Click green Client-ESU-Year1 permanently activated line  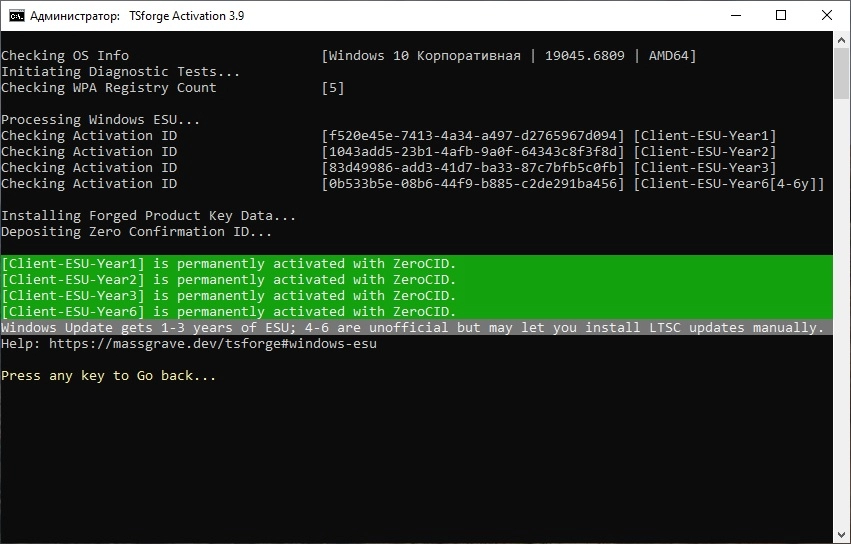[417, 263]
